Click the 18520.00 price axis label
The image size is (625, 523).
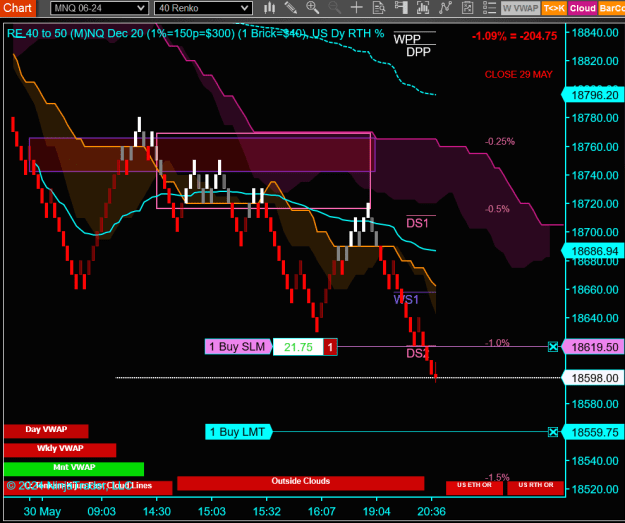(x=595, y=489)
